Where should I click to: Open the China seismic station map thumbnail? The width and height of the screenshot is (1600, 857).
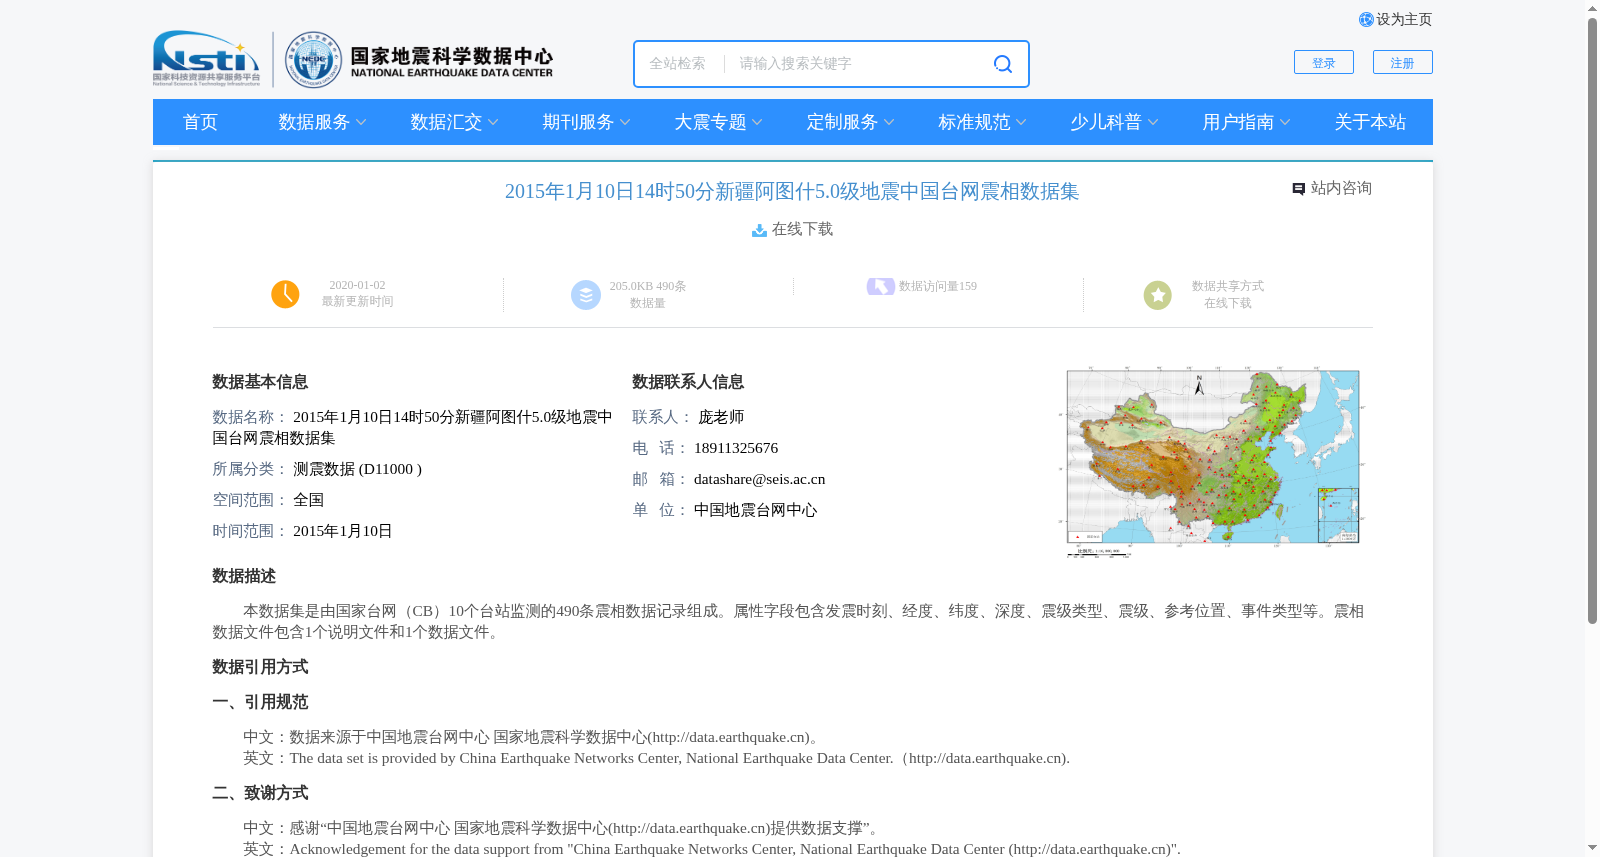(1212, 461)
